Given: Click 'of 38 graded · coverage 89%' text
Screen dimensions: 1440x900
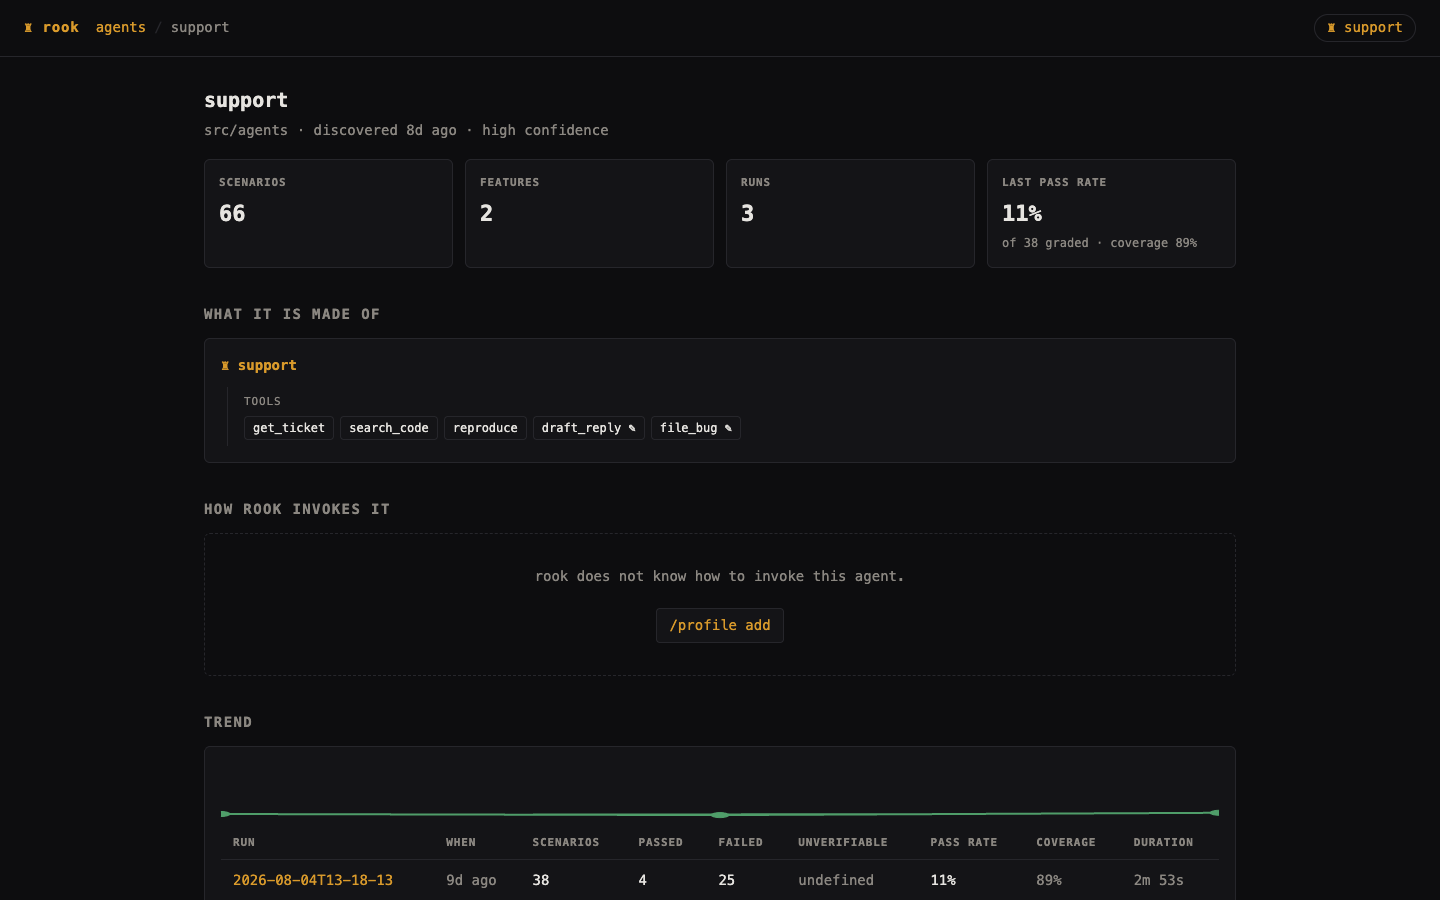Looking at the screenshot, I should click(x=1099, y=243).
